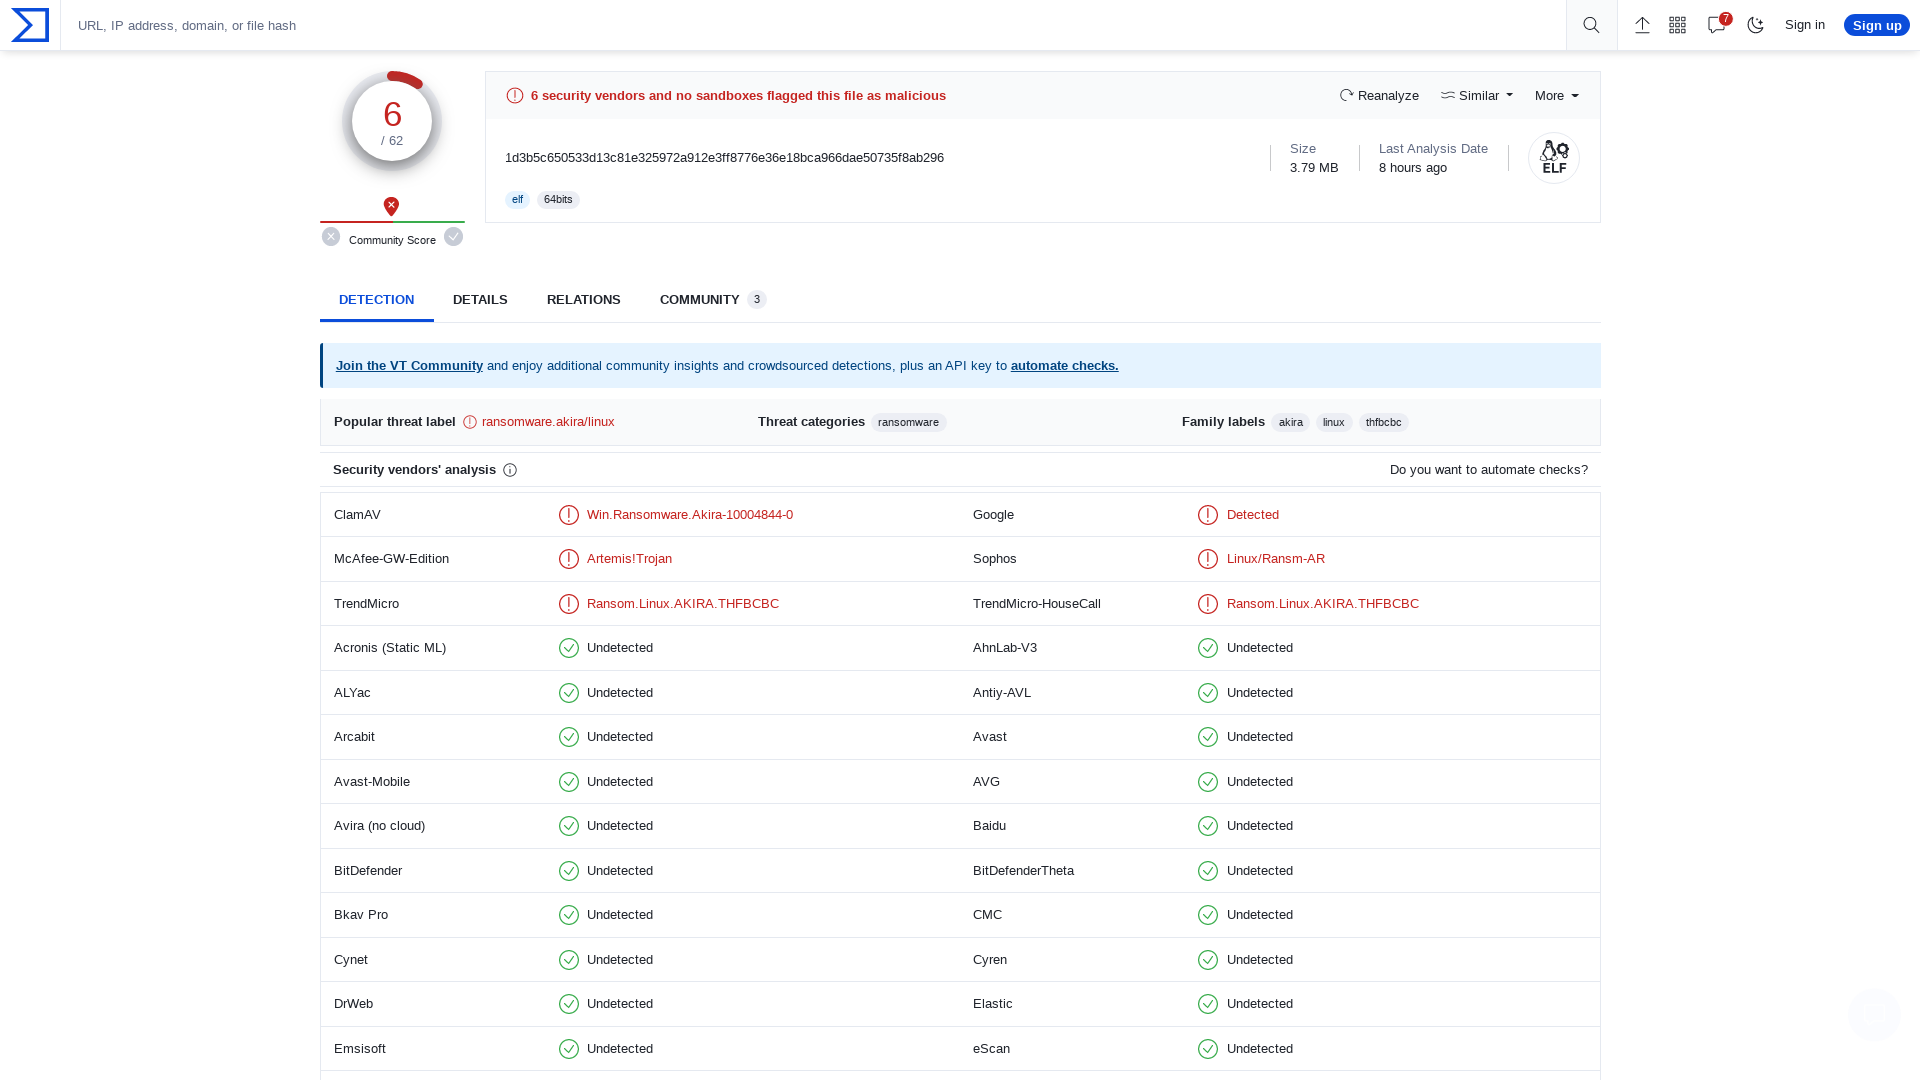Click the ELF file type icon
Viewport: 1920px width, 1080px height.
coord(1554,158)
